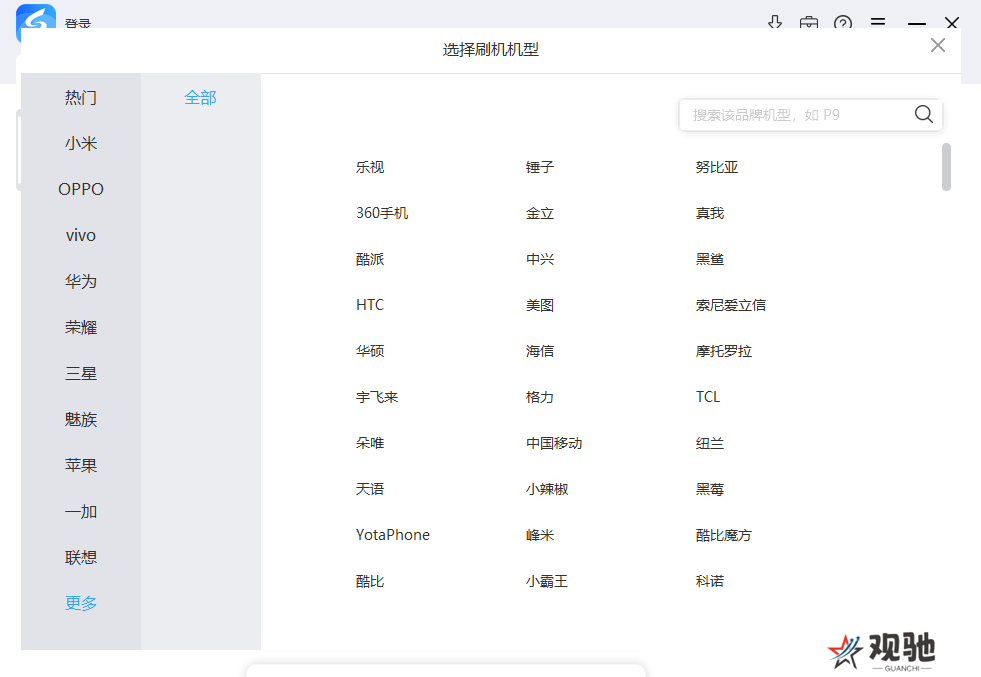
Task: Select the vivo brand tab
Action: click(81, 235)
